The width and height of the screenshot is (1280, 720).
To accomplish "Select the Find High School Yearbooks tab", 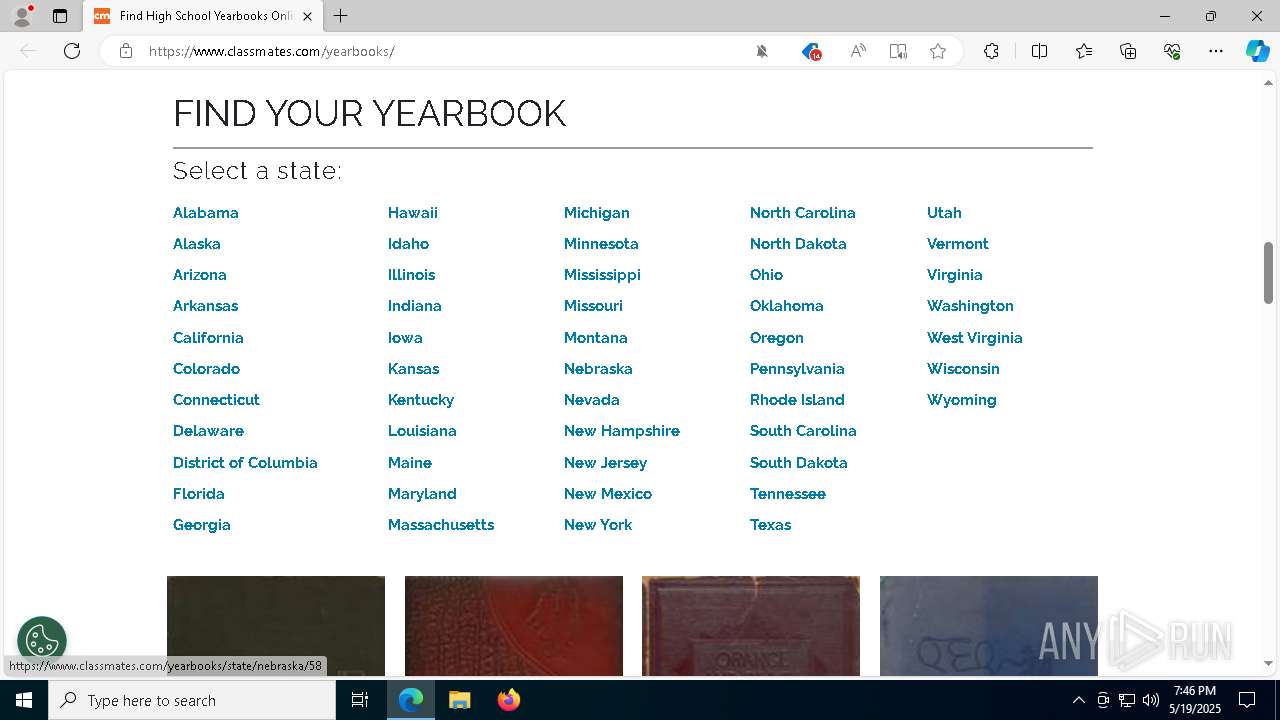I will [x=203, y=16].
